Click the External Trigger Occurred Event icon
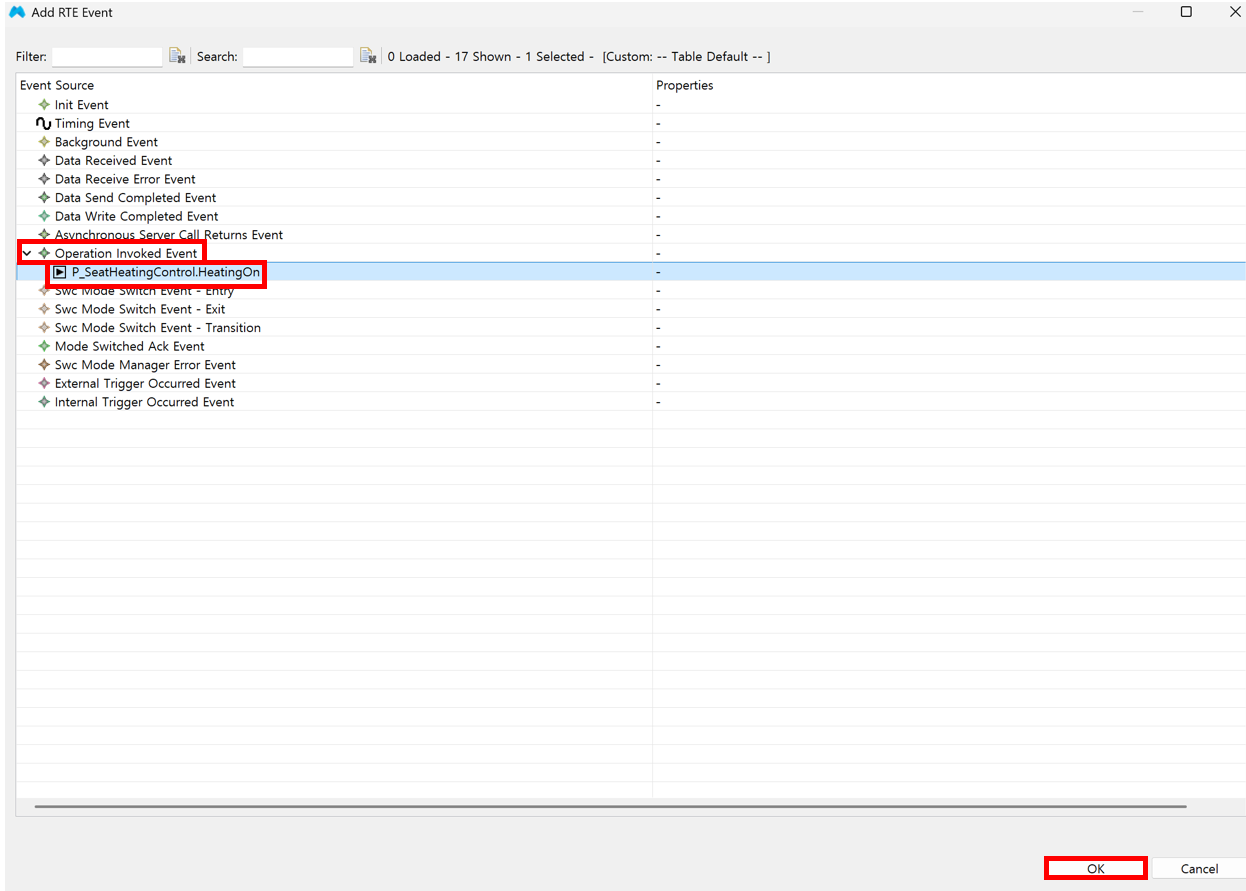The width and height of the screenshot is (1246, 891). 44,383
